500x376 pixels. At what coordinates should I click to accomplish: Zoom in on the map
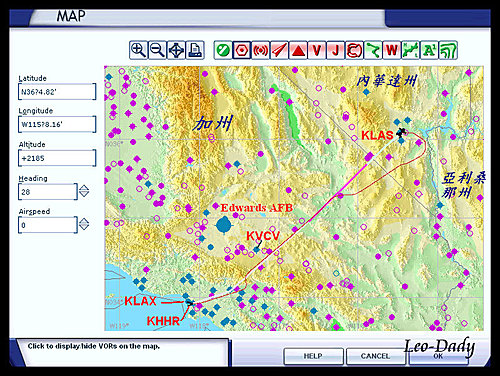(x=138, y=51)
